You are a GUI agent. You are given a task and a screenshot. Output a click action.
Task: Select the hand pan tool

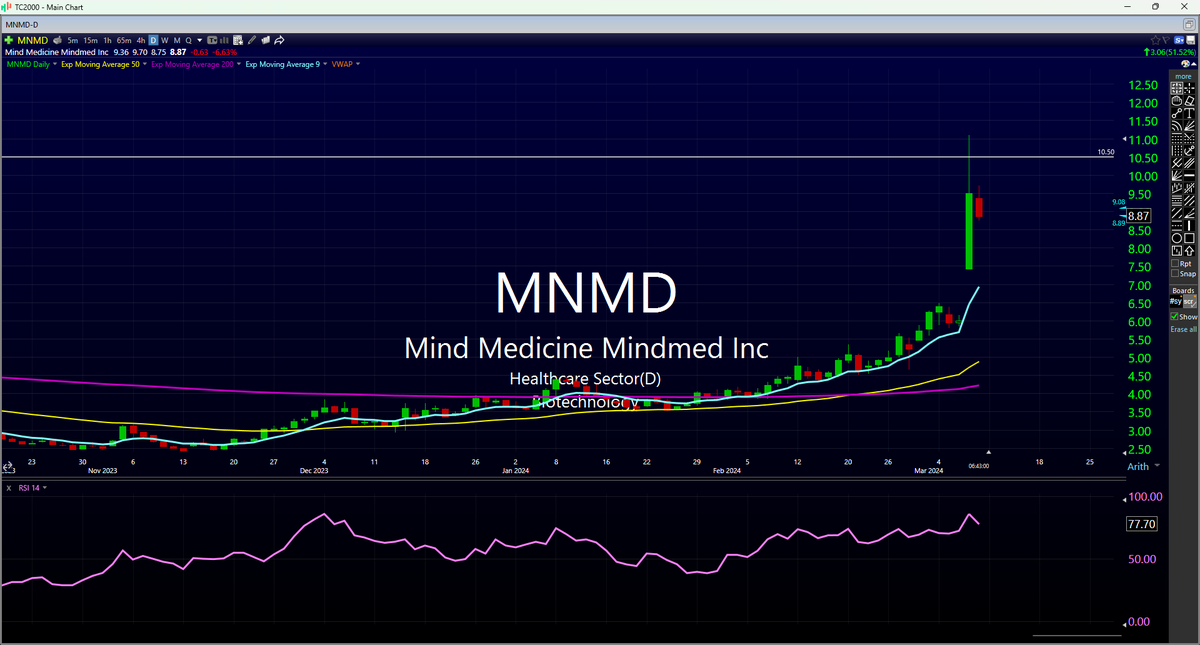[x=1177, y=100]
